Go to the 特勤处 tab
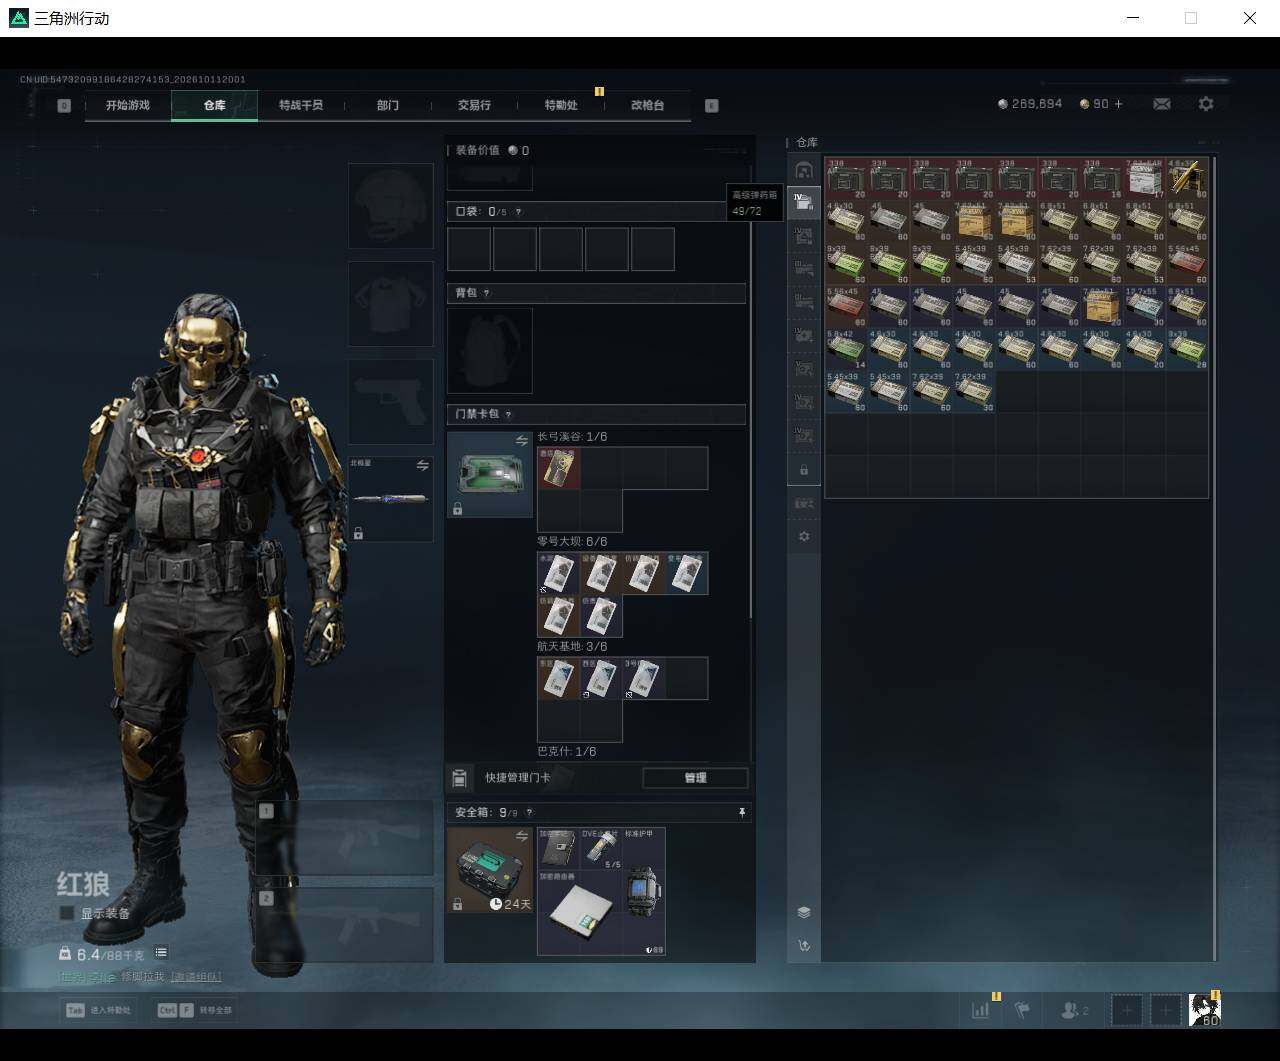1280x1061 pixels. 561,105
